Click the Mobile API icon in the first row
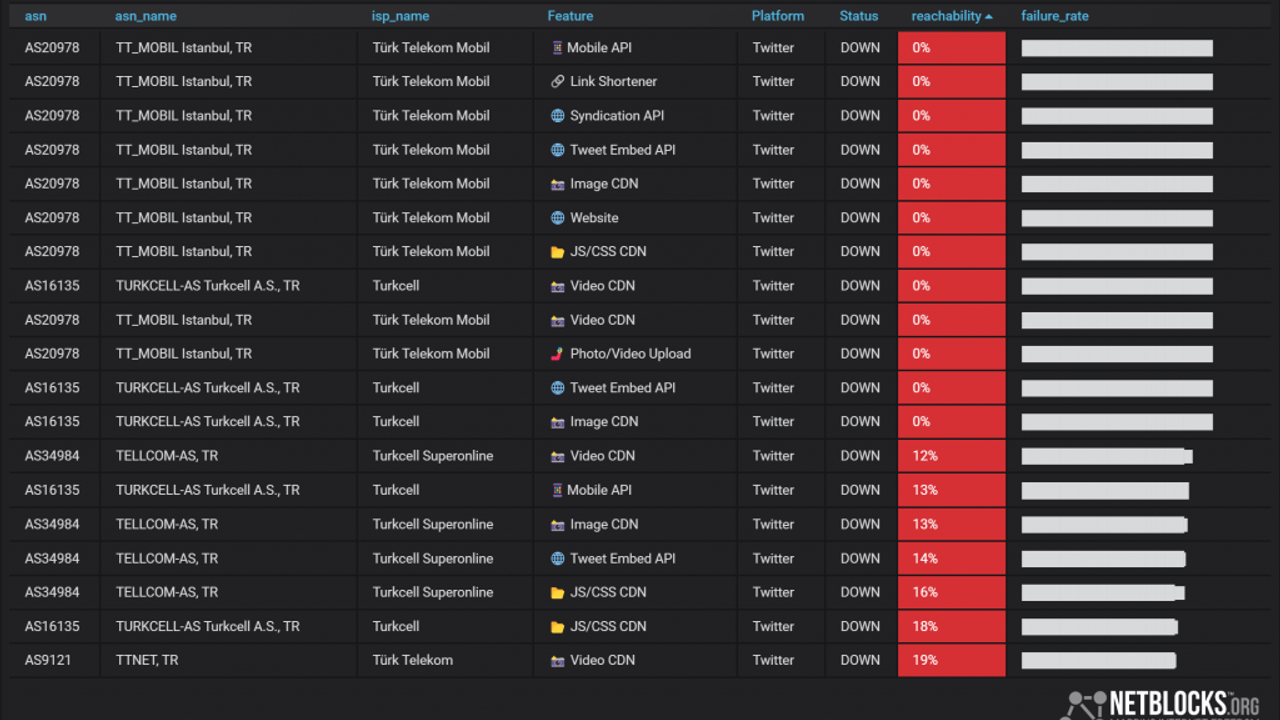Image resolution: width=1280 pixels, height=720 pixels. (x=557, y=48)
